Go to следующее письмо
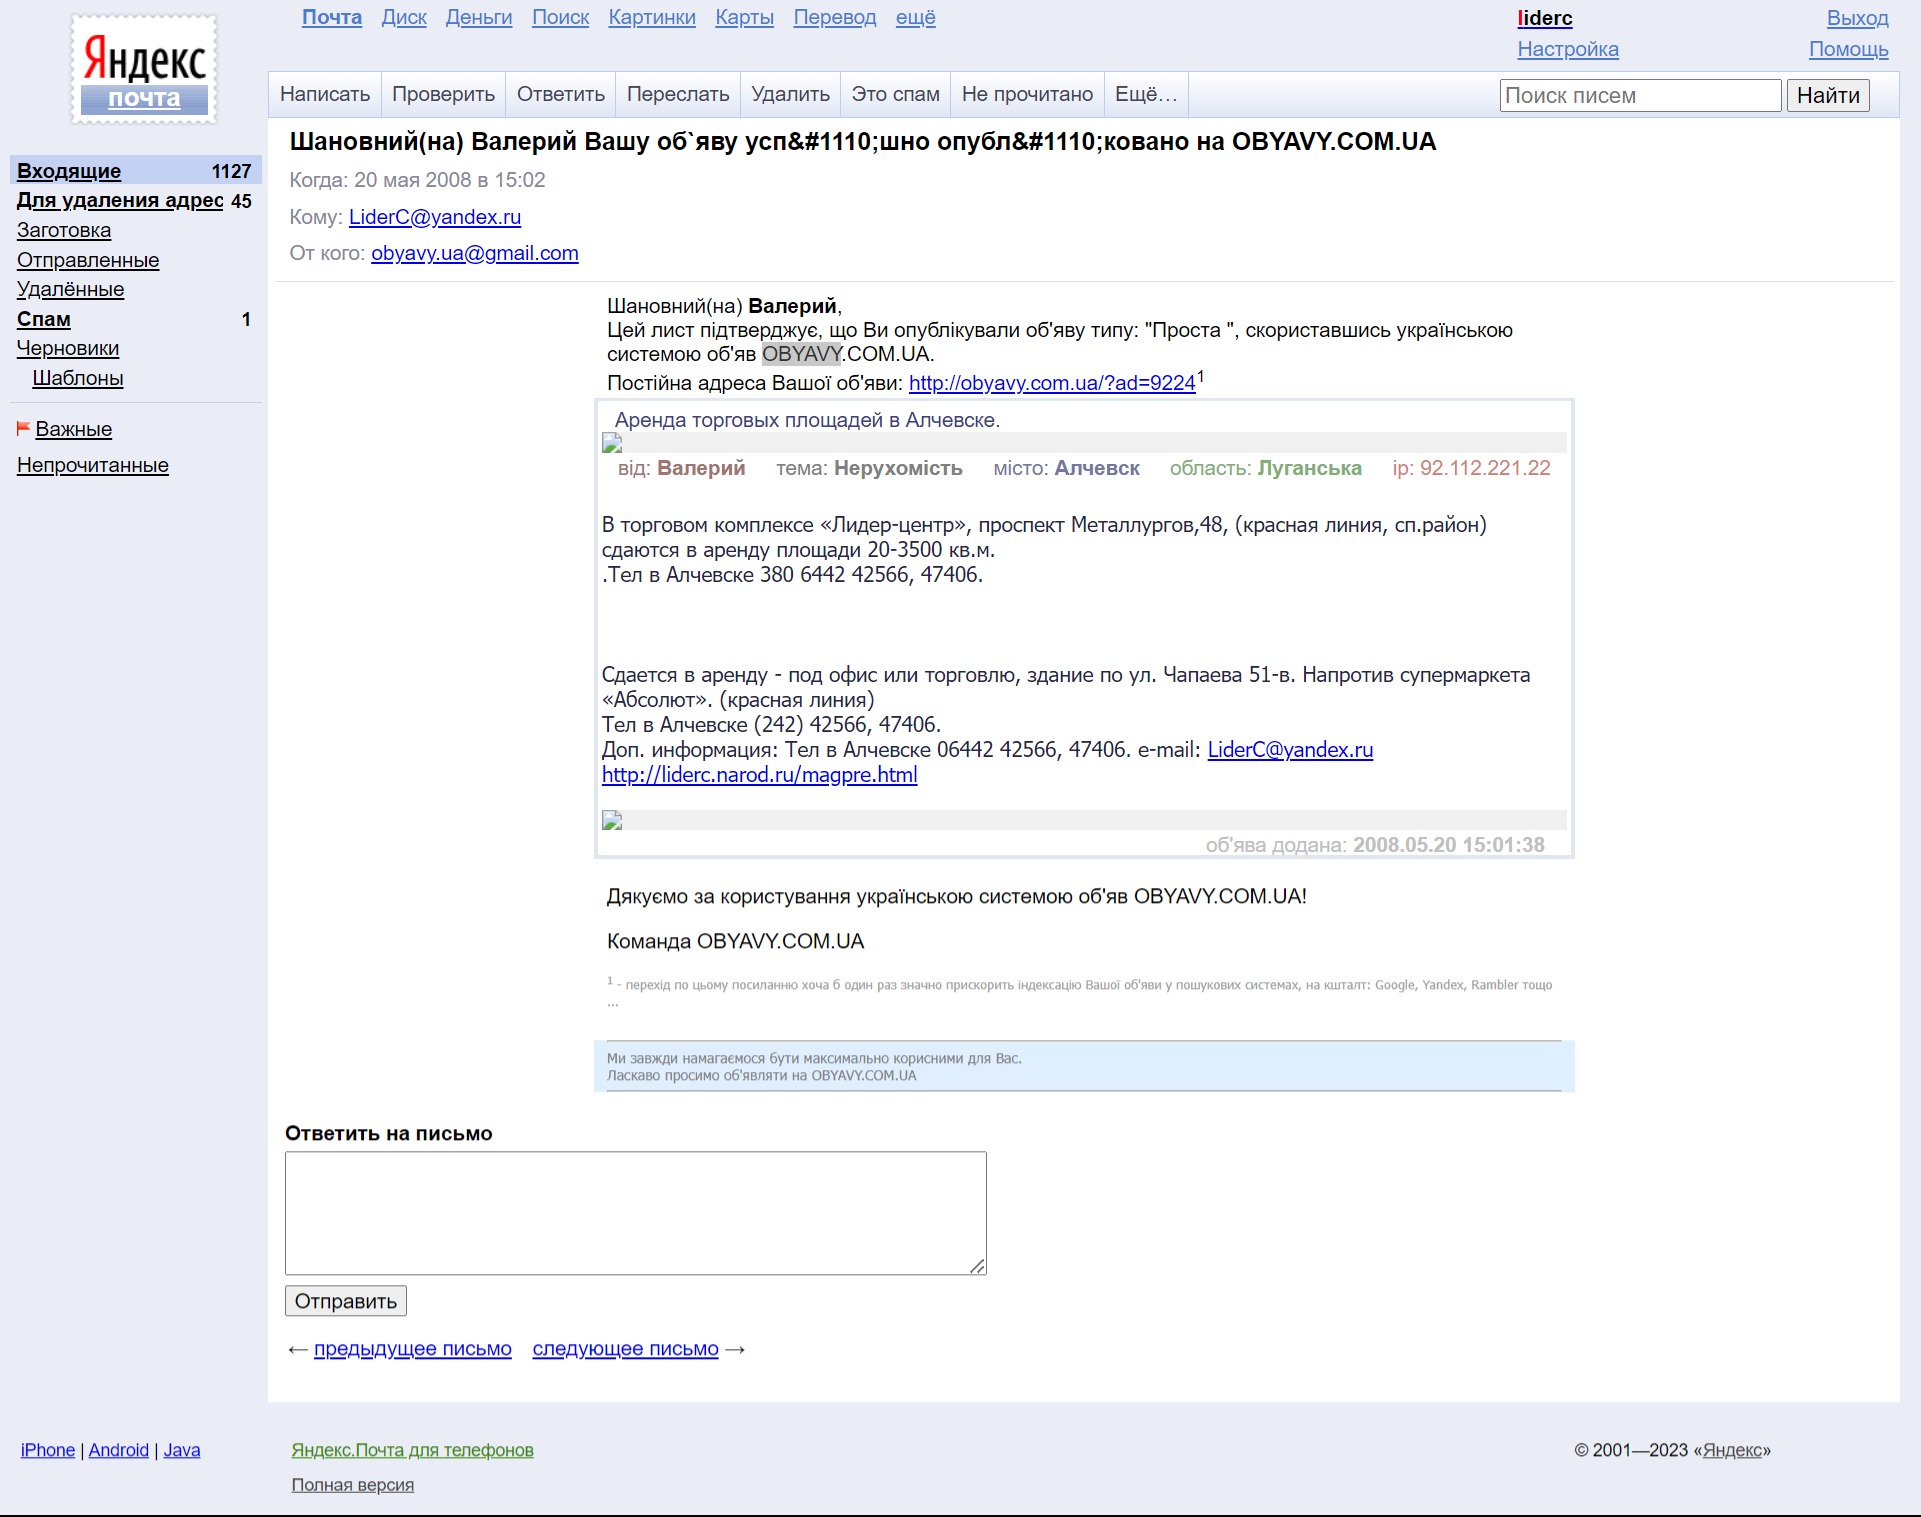1921x1517 pixels. [x=626, y=1349]
